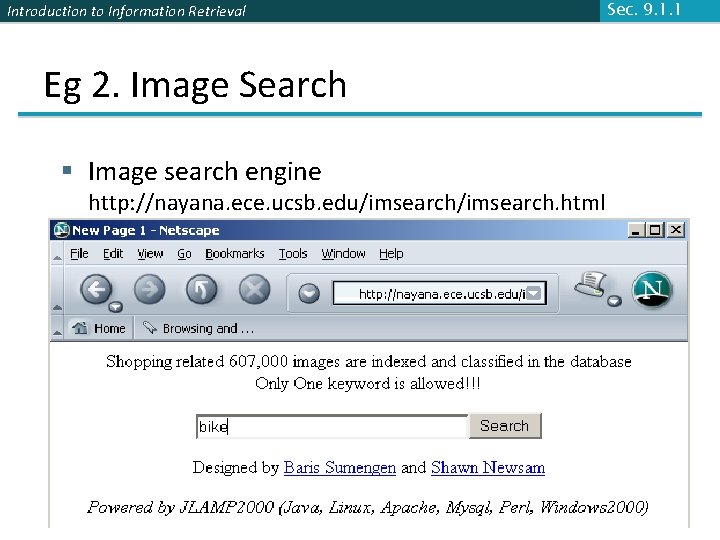
Task: Click the round Go button beside URL field
Action: [x=309, y=293]
